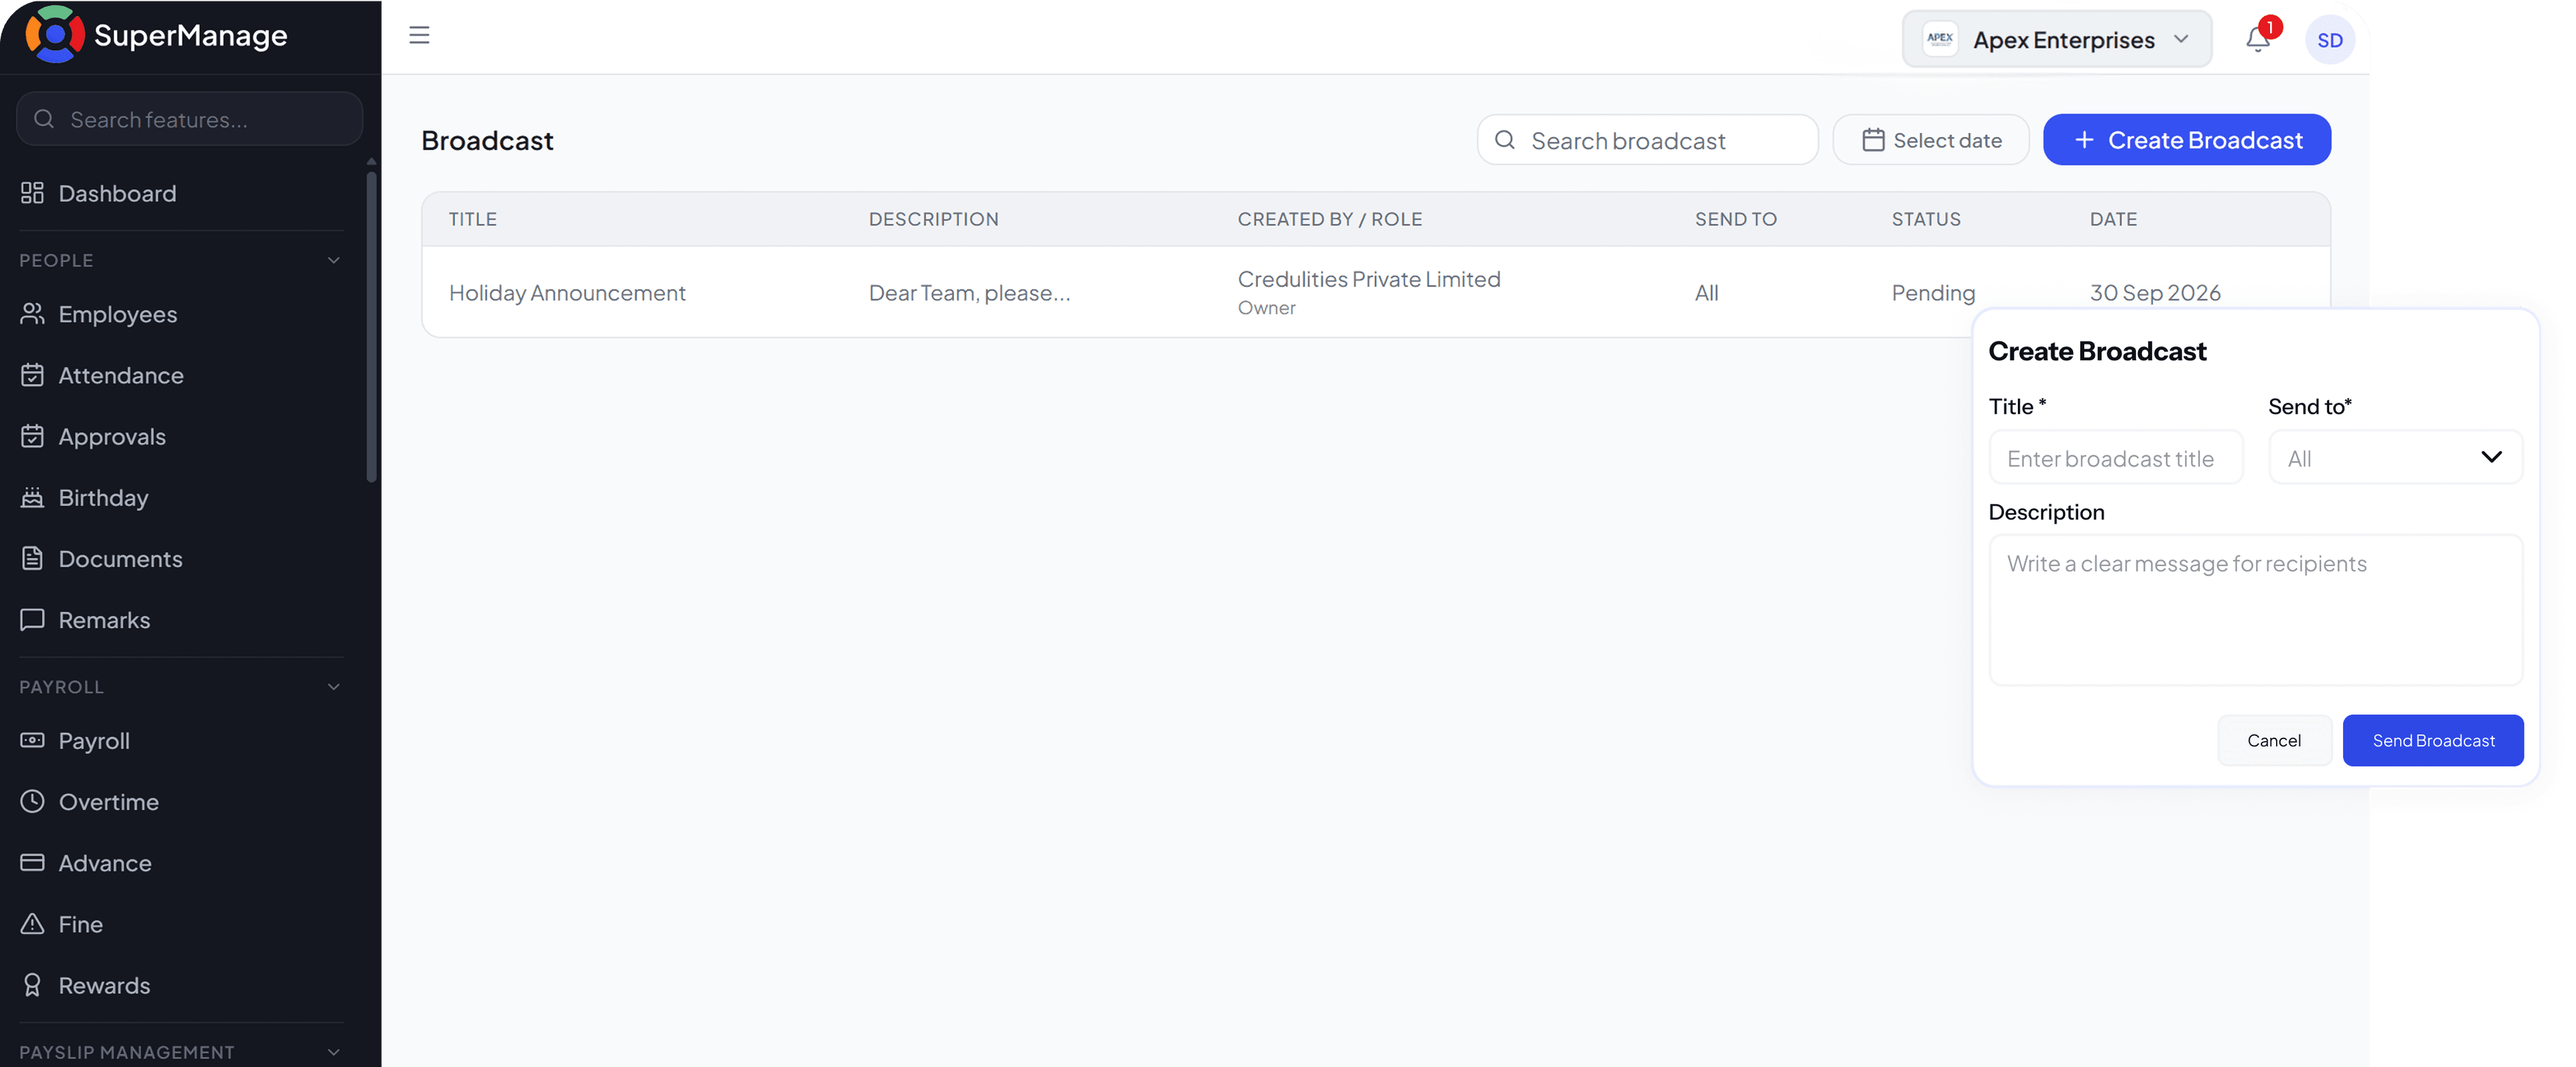Click the magnifier icon in Search features
Viewport: 2576px width, 1067px height.
coord(44,119)
